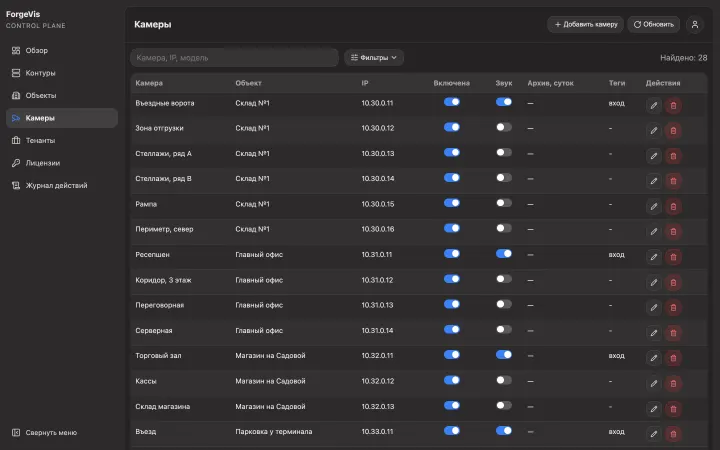720x450 pixels.
Task: Edit the Въездные ворота camera
Action: (x=653, y=106)
